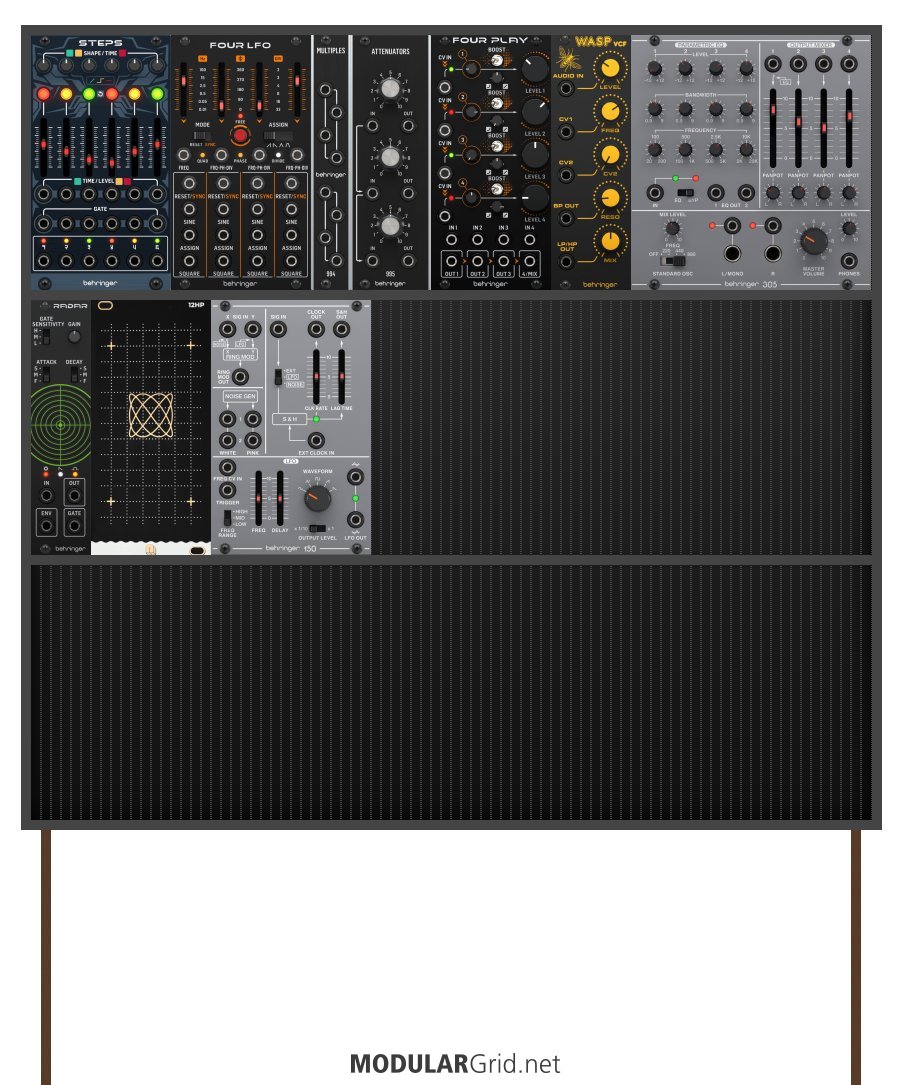The height and width of the screenshot is (1085, 912).
Task: Click the Four LFO red Free button
Action: pyautogui.click(x=240, y=136)
